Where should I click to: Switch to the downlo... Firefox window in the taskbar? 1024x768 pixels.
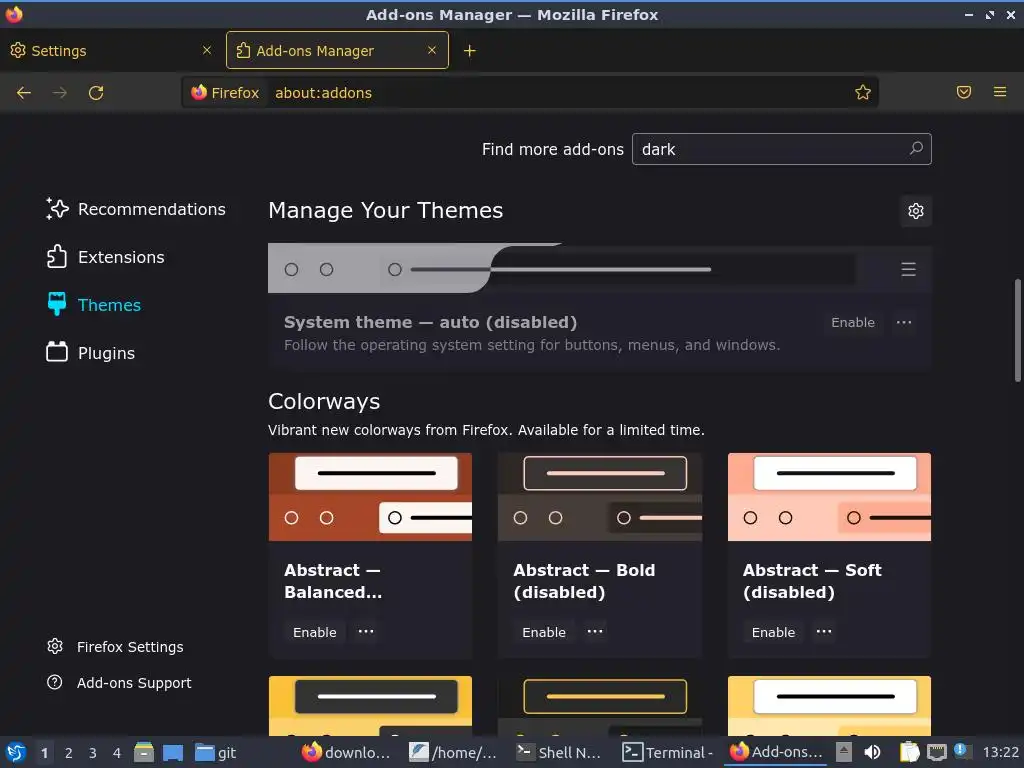point(346,752)
